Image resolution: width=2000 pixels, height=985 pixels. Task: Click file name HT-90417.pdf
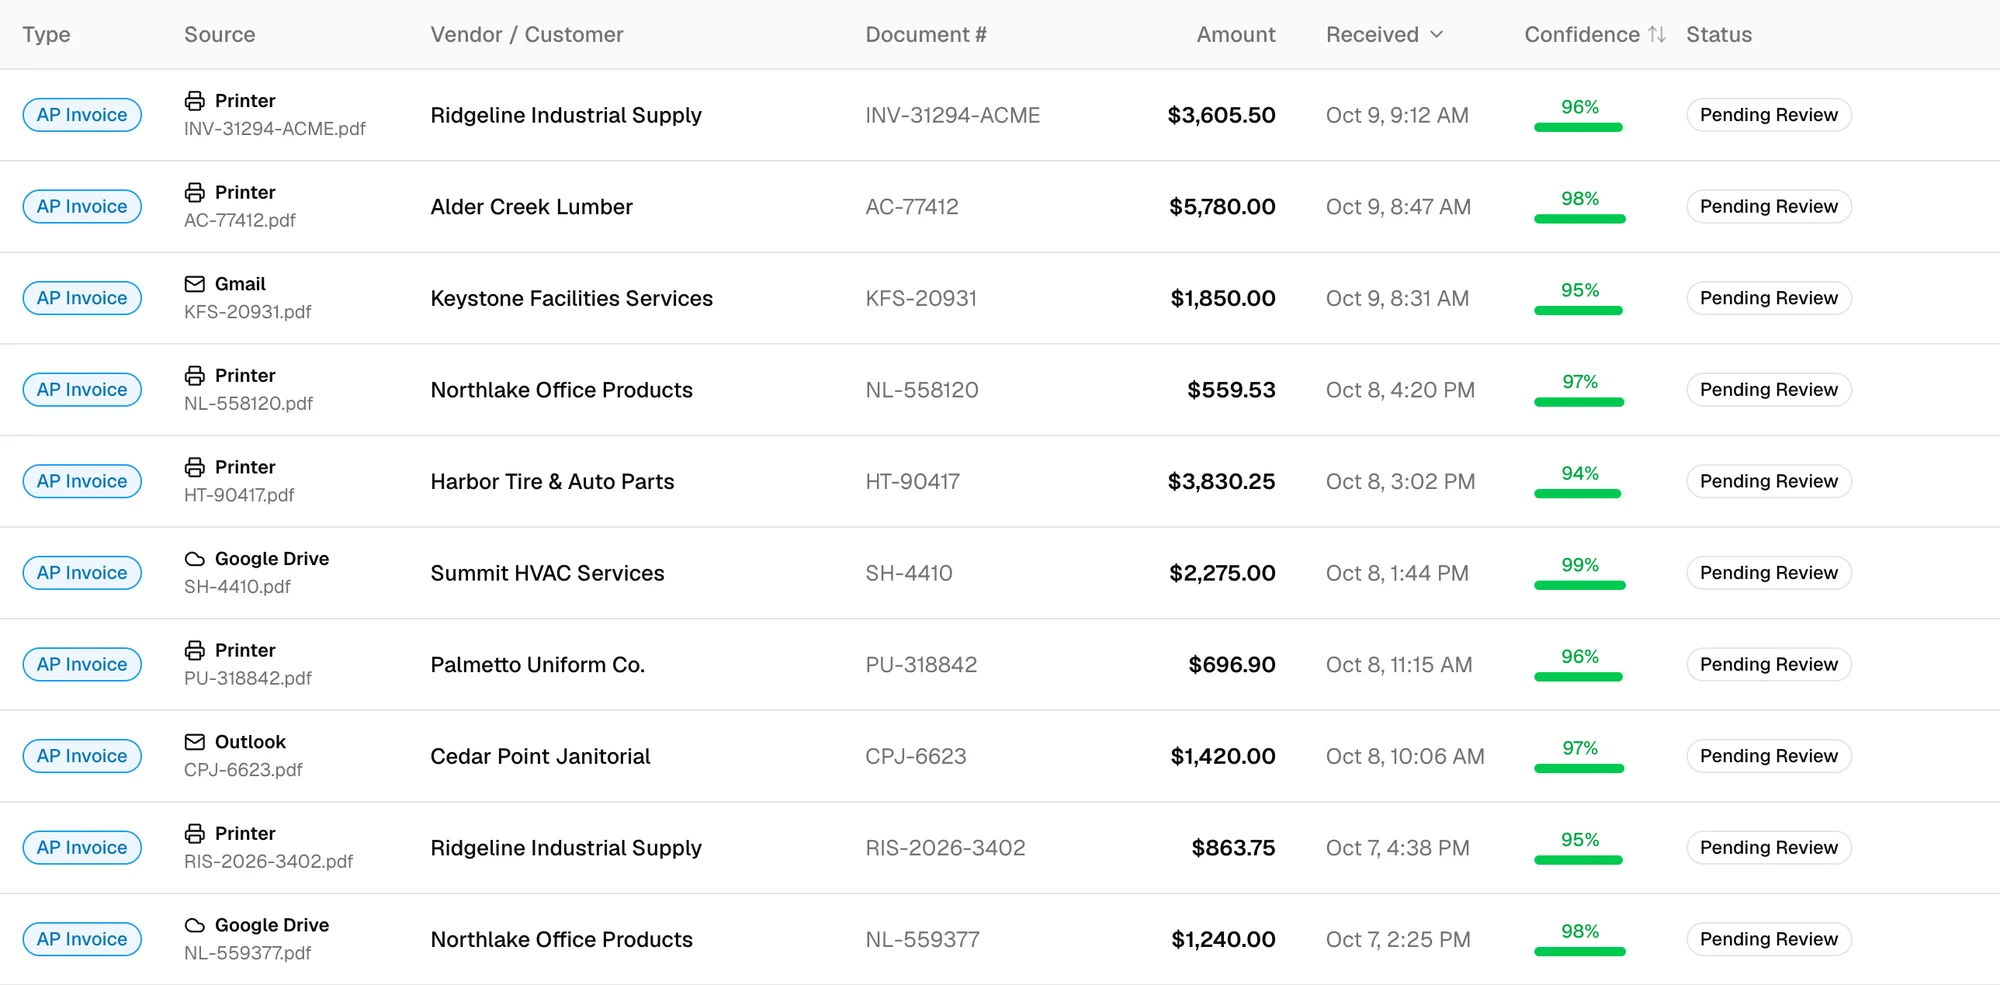(x=239, y=495)
